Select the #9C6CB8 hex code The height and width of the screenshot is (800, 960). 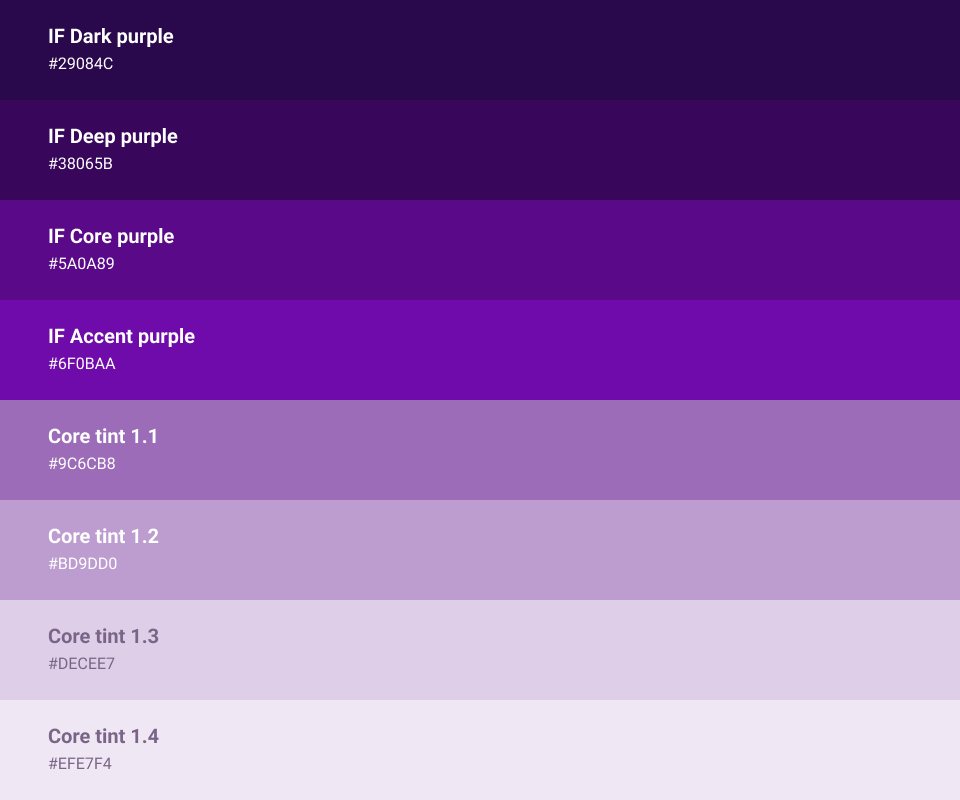point(82,463)
